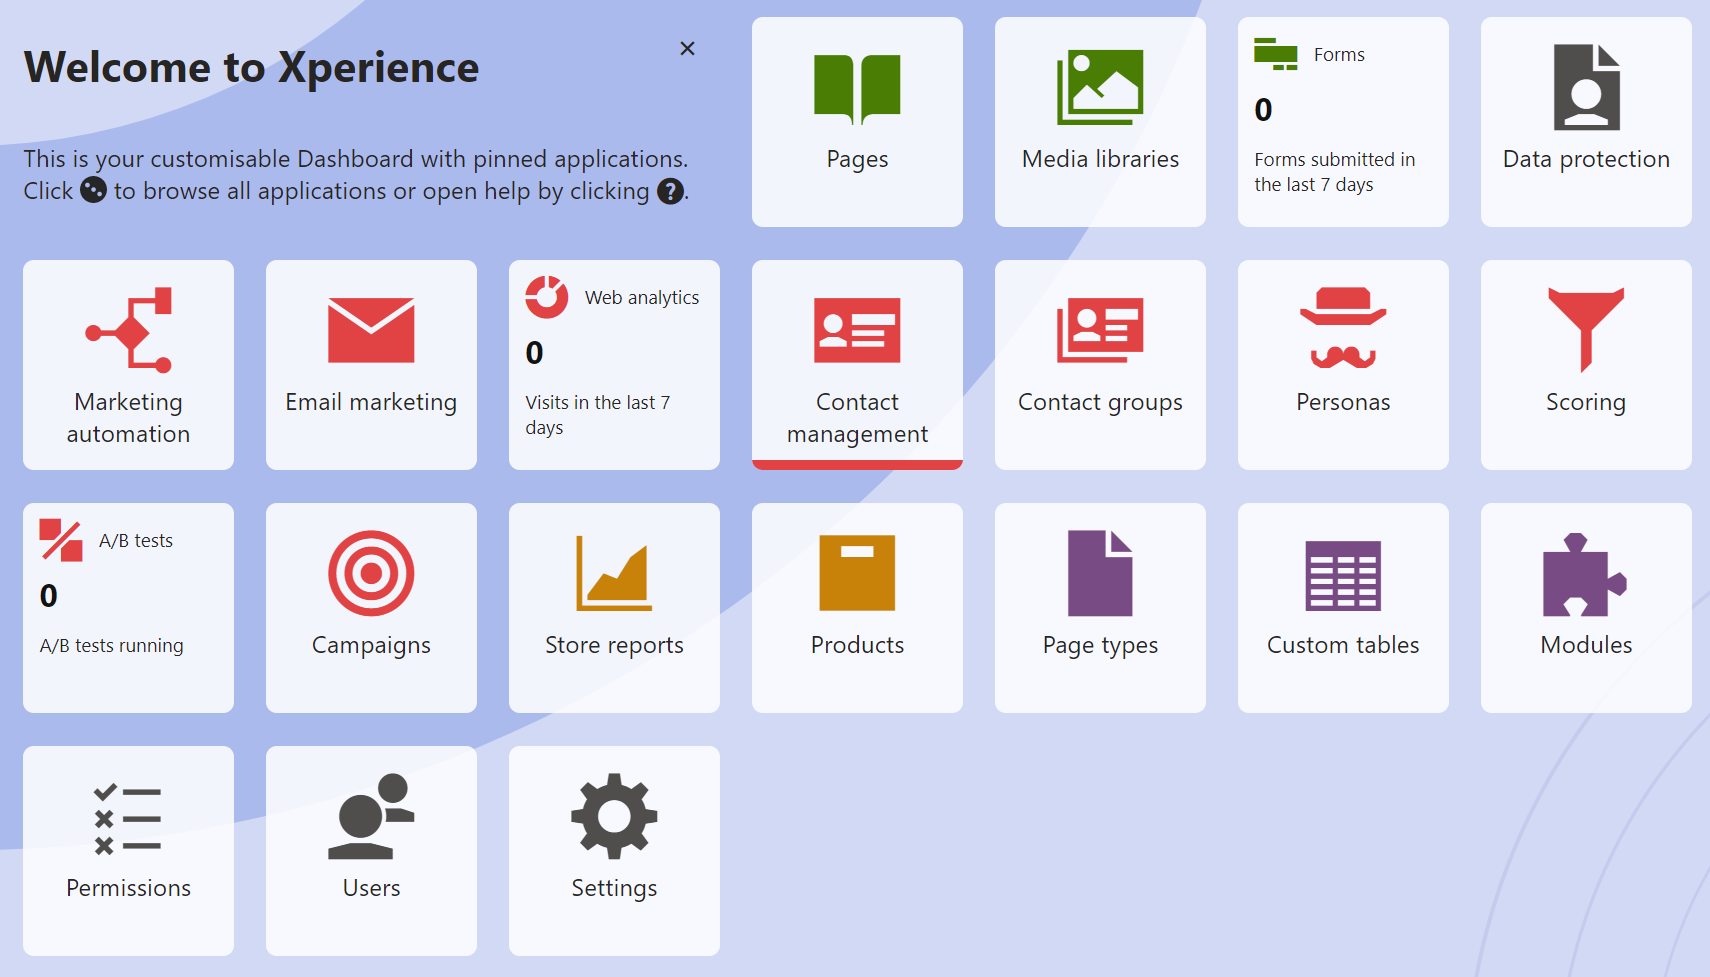Open the Users people icon
This screenshot has height=977, width=1710.
coord(371,816)
